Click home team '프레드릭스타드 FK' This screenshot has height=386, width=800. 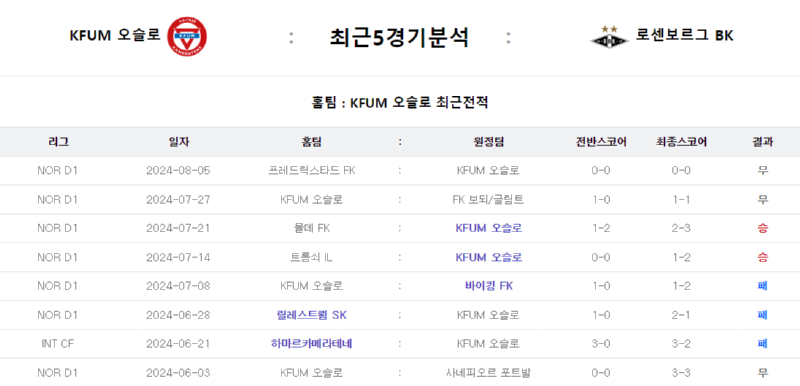coord(312,171)
